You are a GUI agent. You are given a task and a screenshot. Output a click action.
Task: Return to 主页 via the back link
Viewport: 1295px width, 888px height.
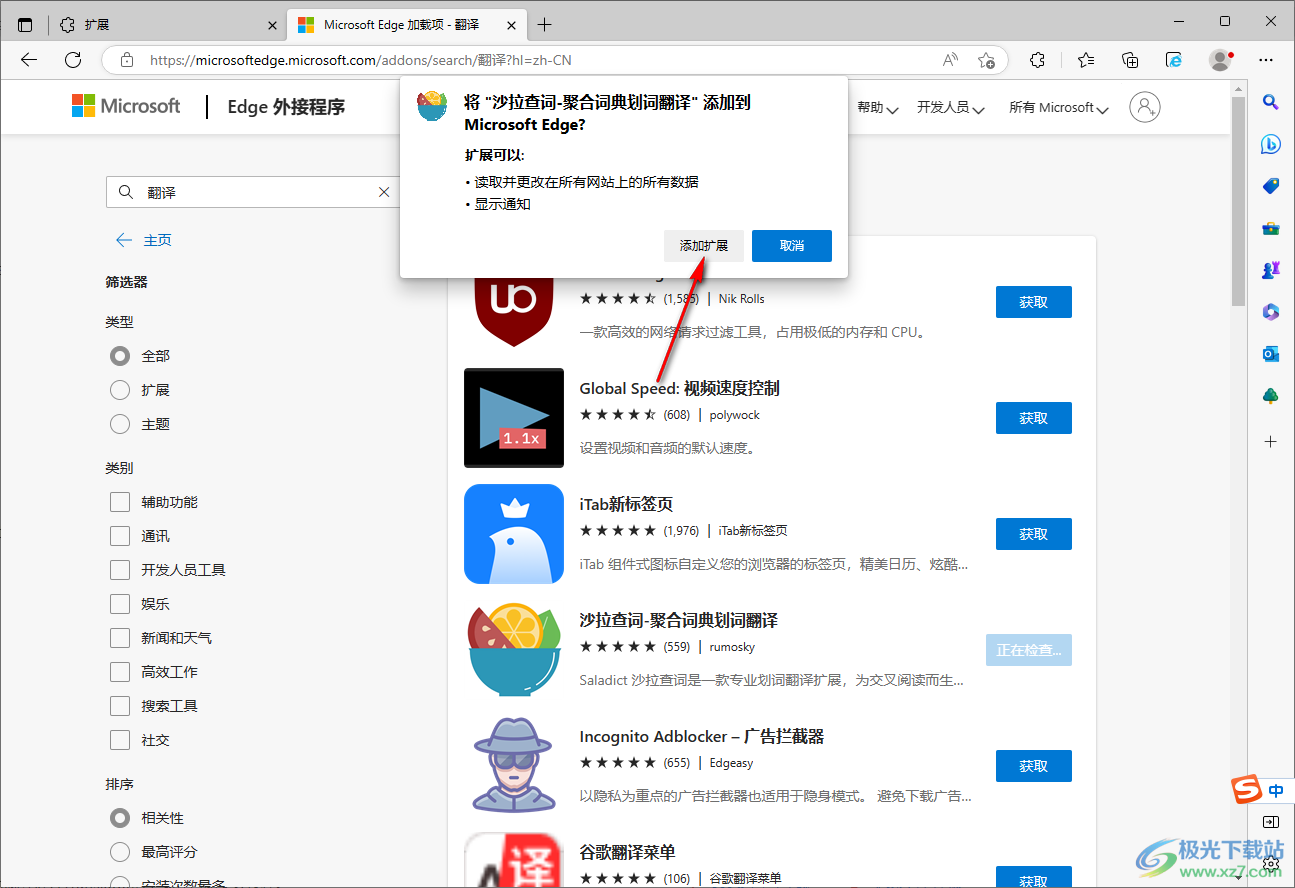click(144, 240)
